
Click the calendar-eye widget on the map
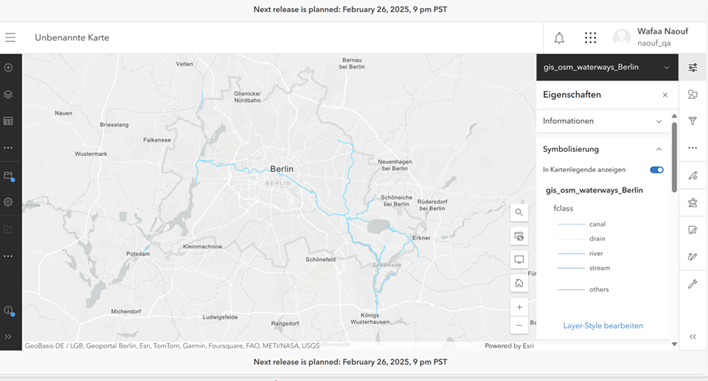click(x=519, y=236)
